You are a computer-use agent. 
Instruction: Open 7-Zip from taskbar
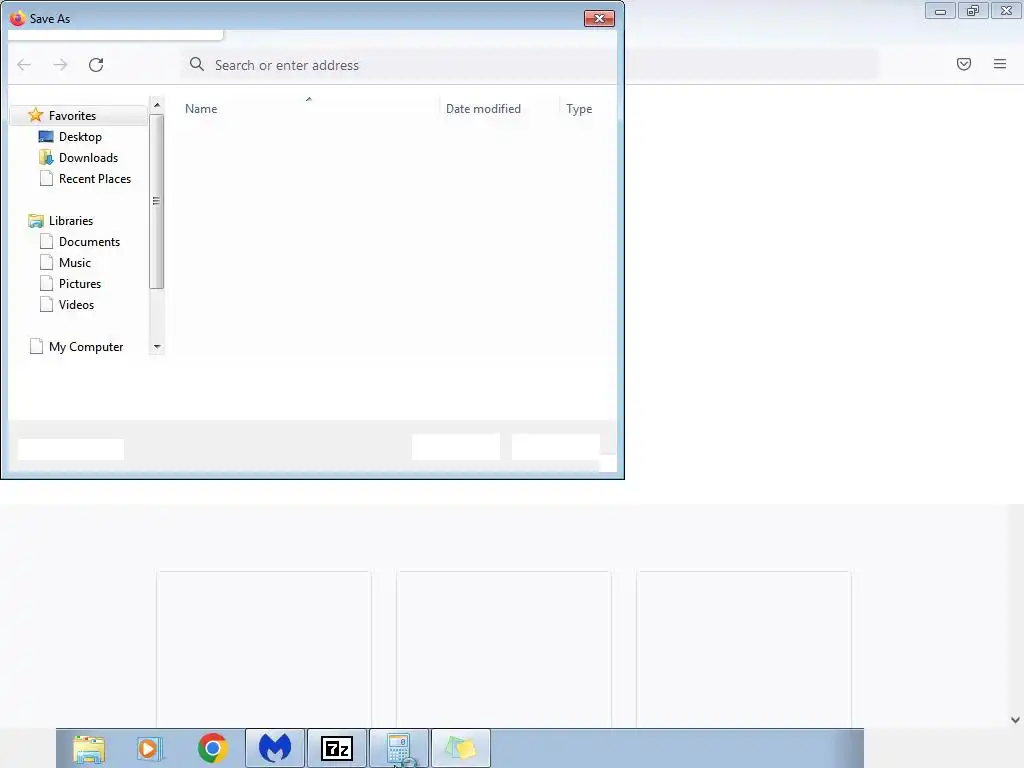pyautogui.click(x=337, y=748)
